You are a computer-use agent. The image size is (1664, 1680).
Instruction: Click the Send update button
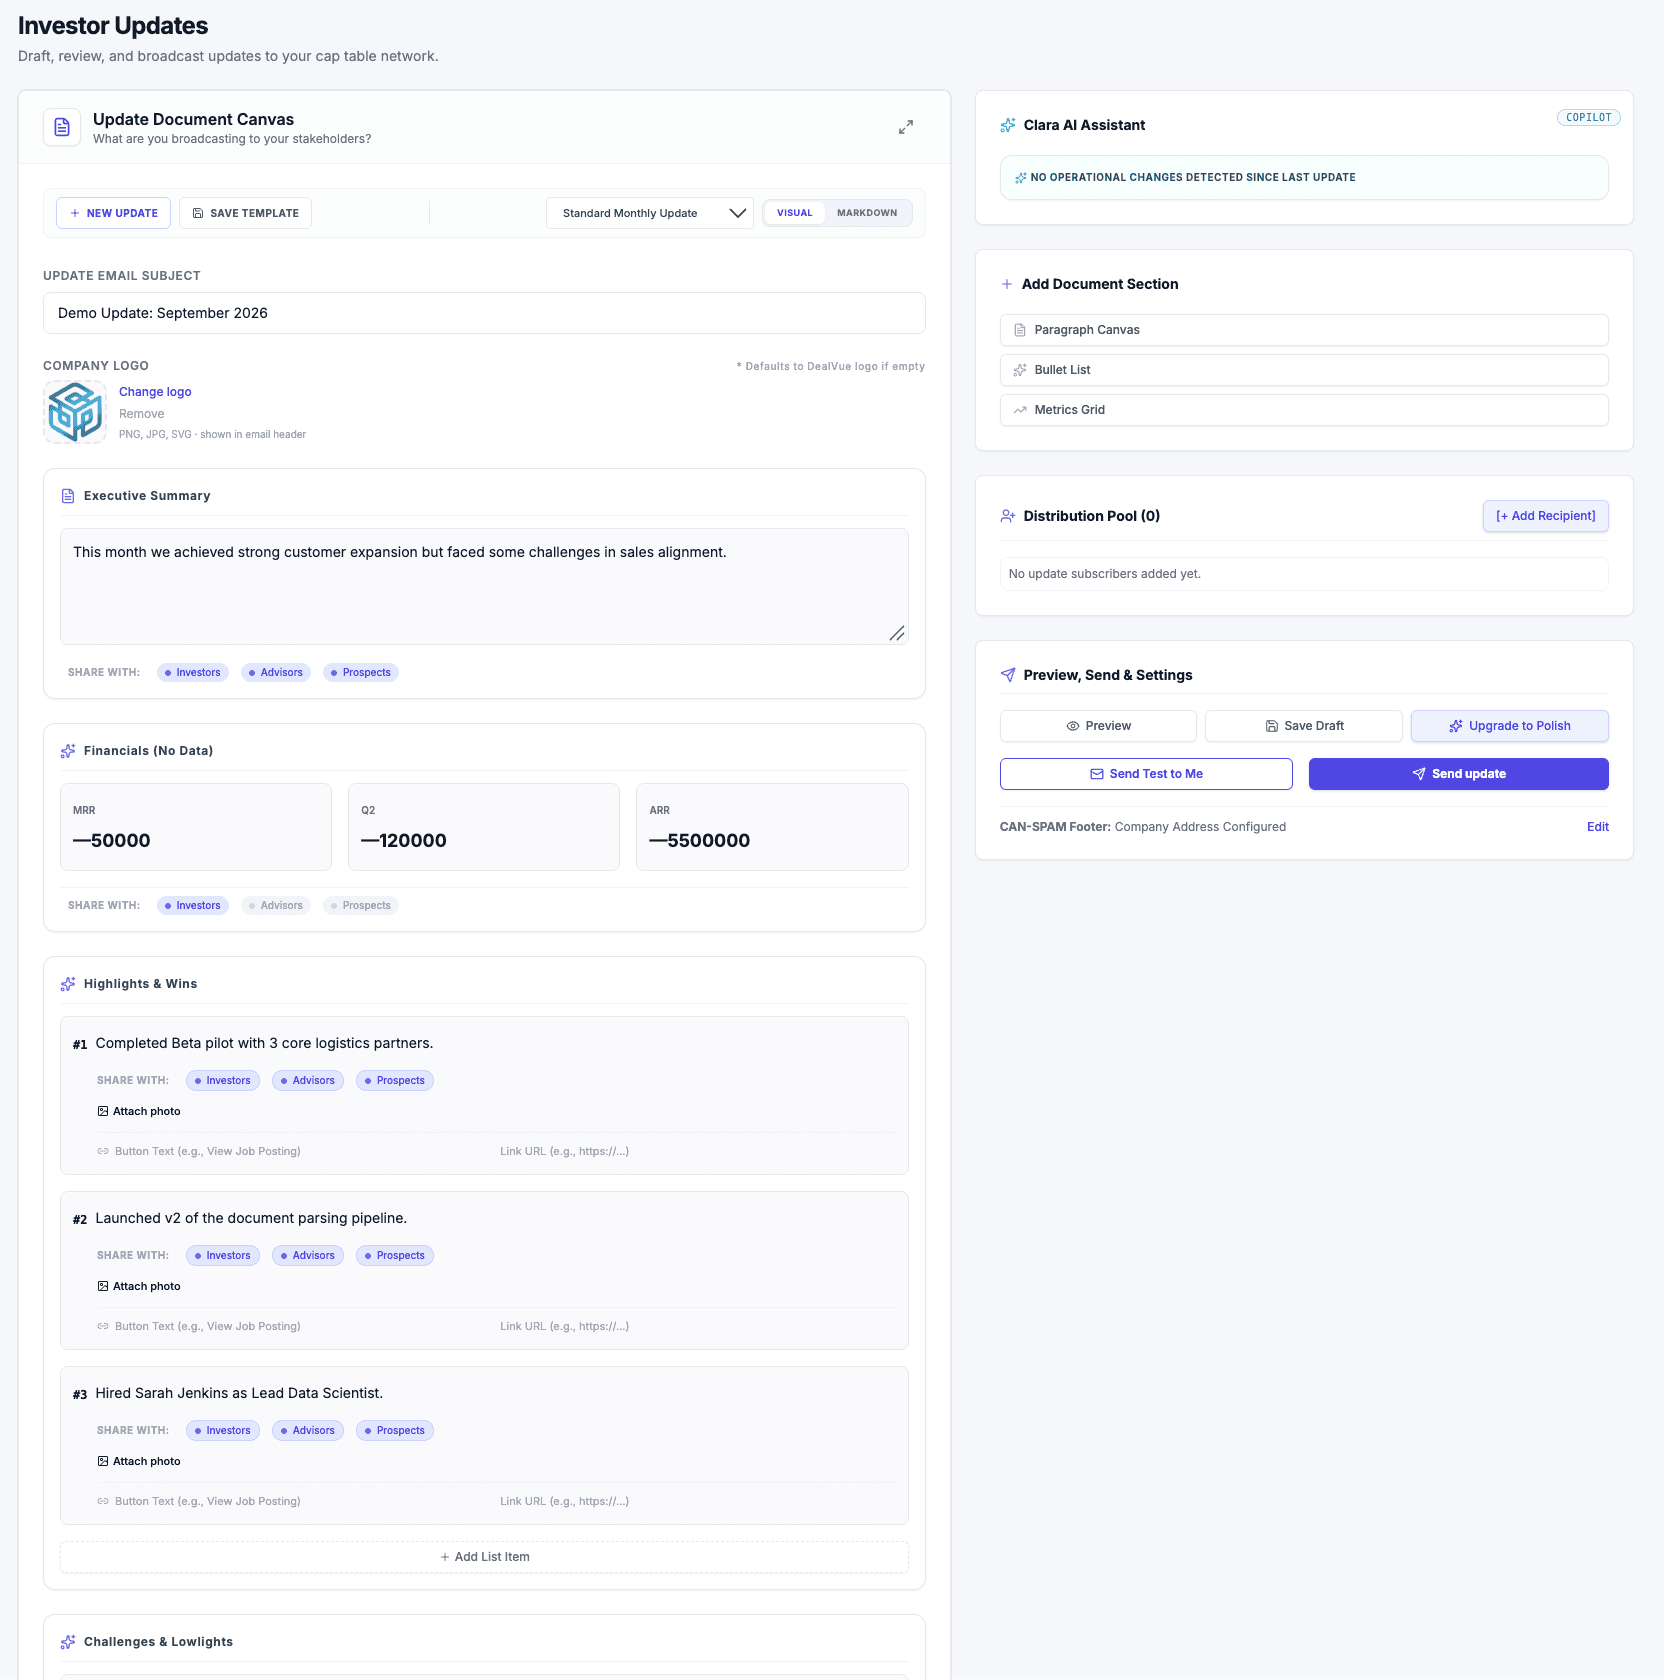(x=1459, y=774)
